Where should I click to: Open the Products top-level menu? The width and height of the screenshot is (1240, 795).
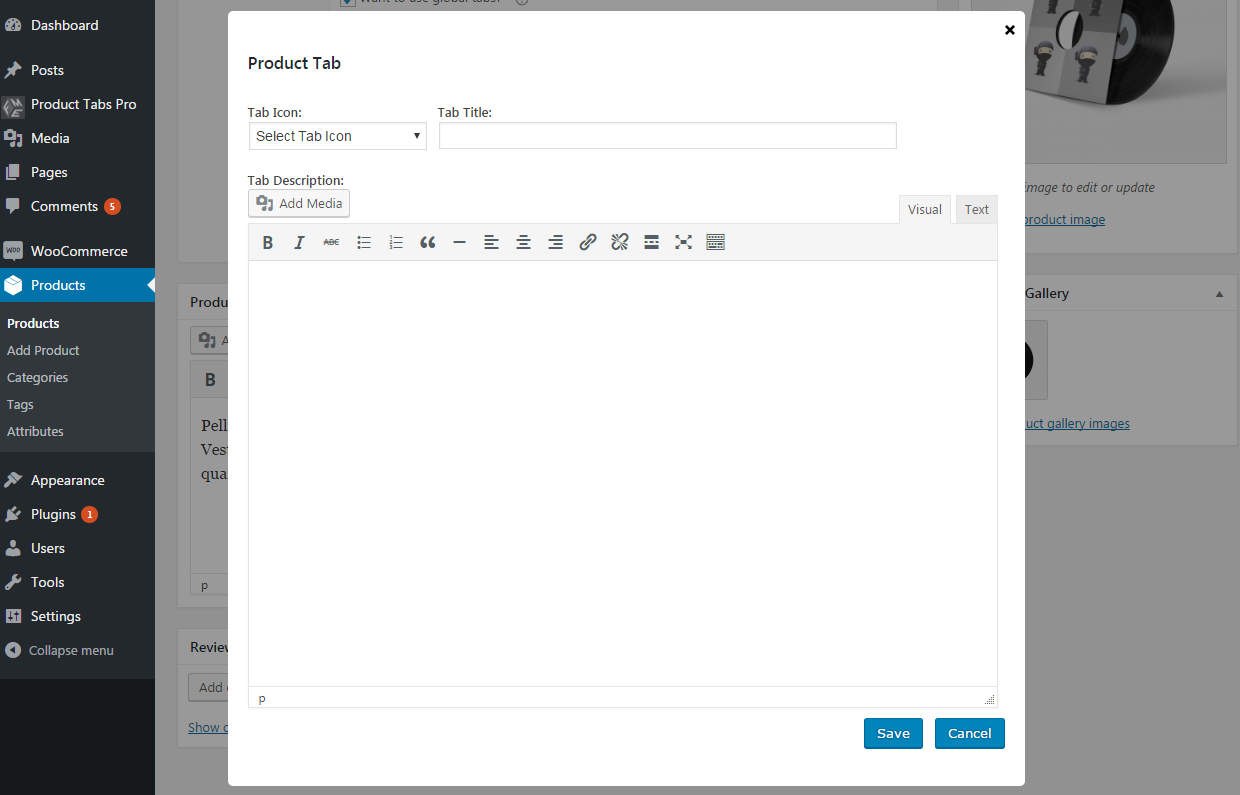point(77,285)
